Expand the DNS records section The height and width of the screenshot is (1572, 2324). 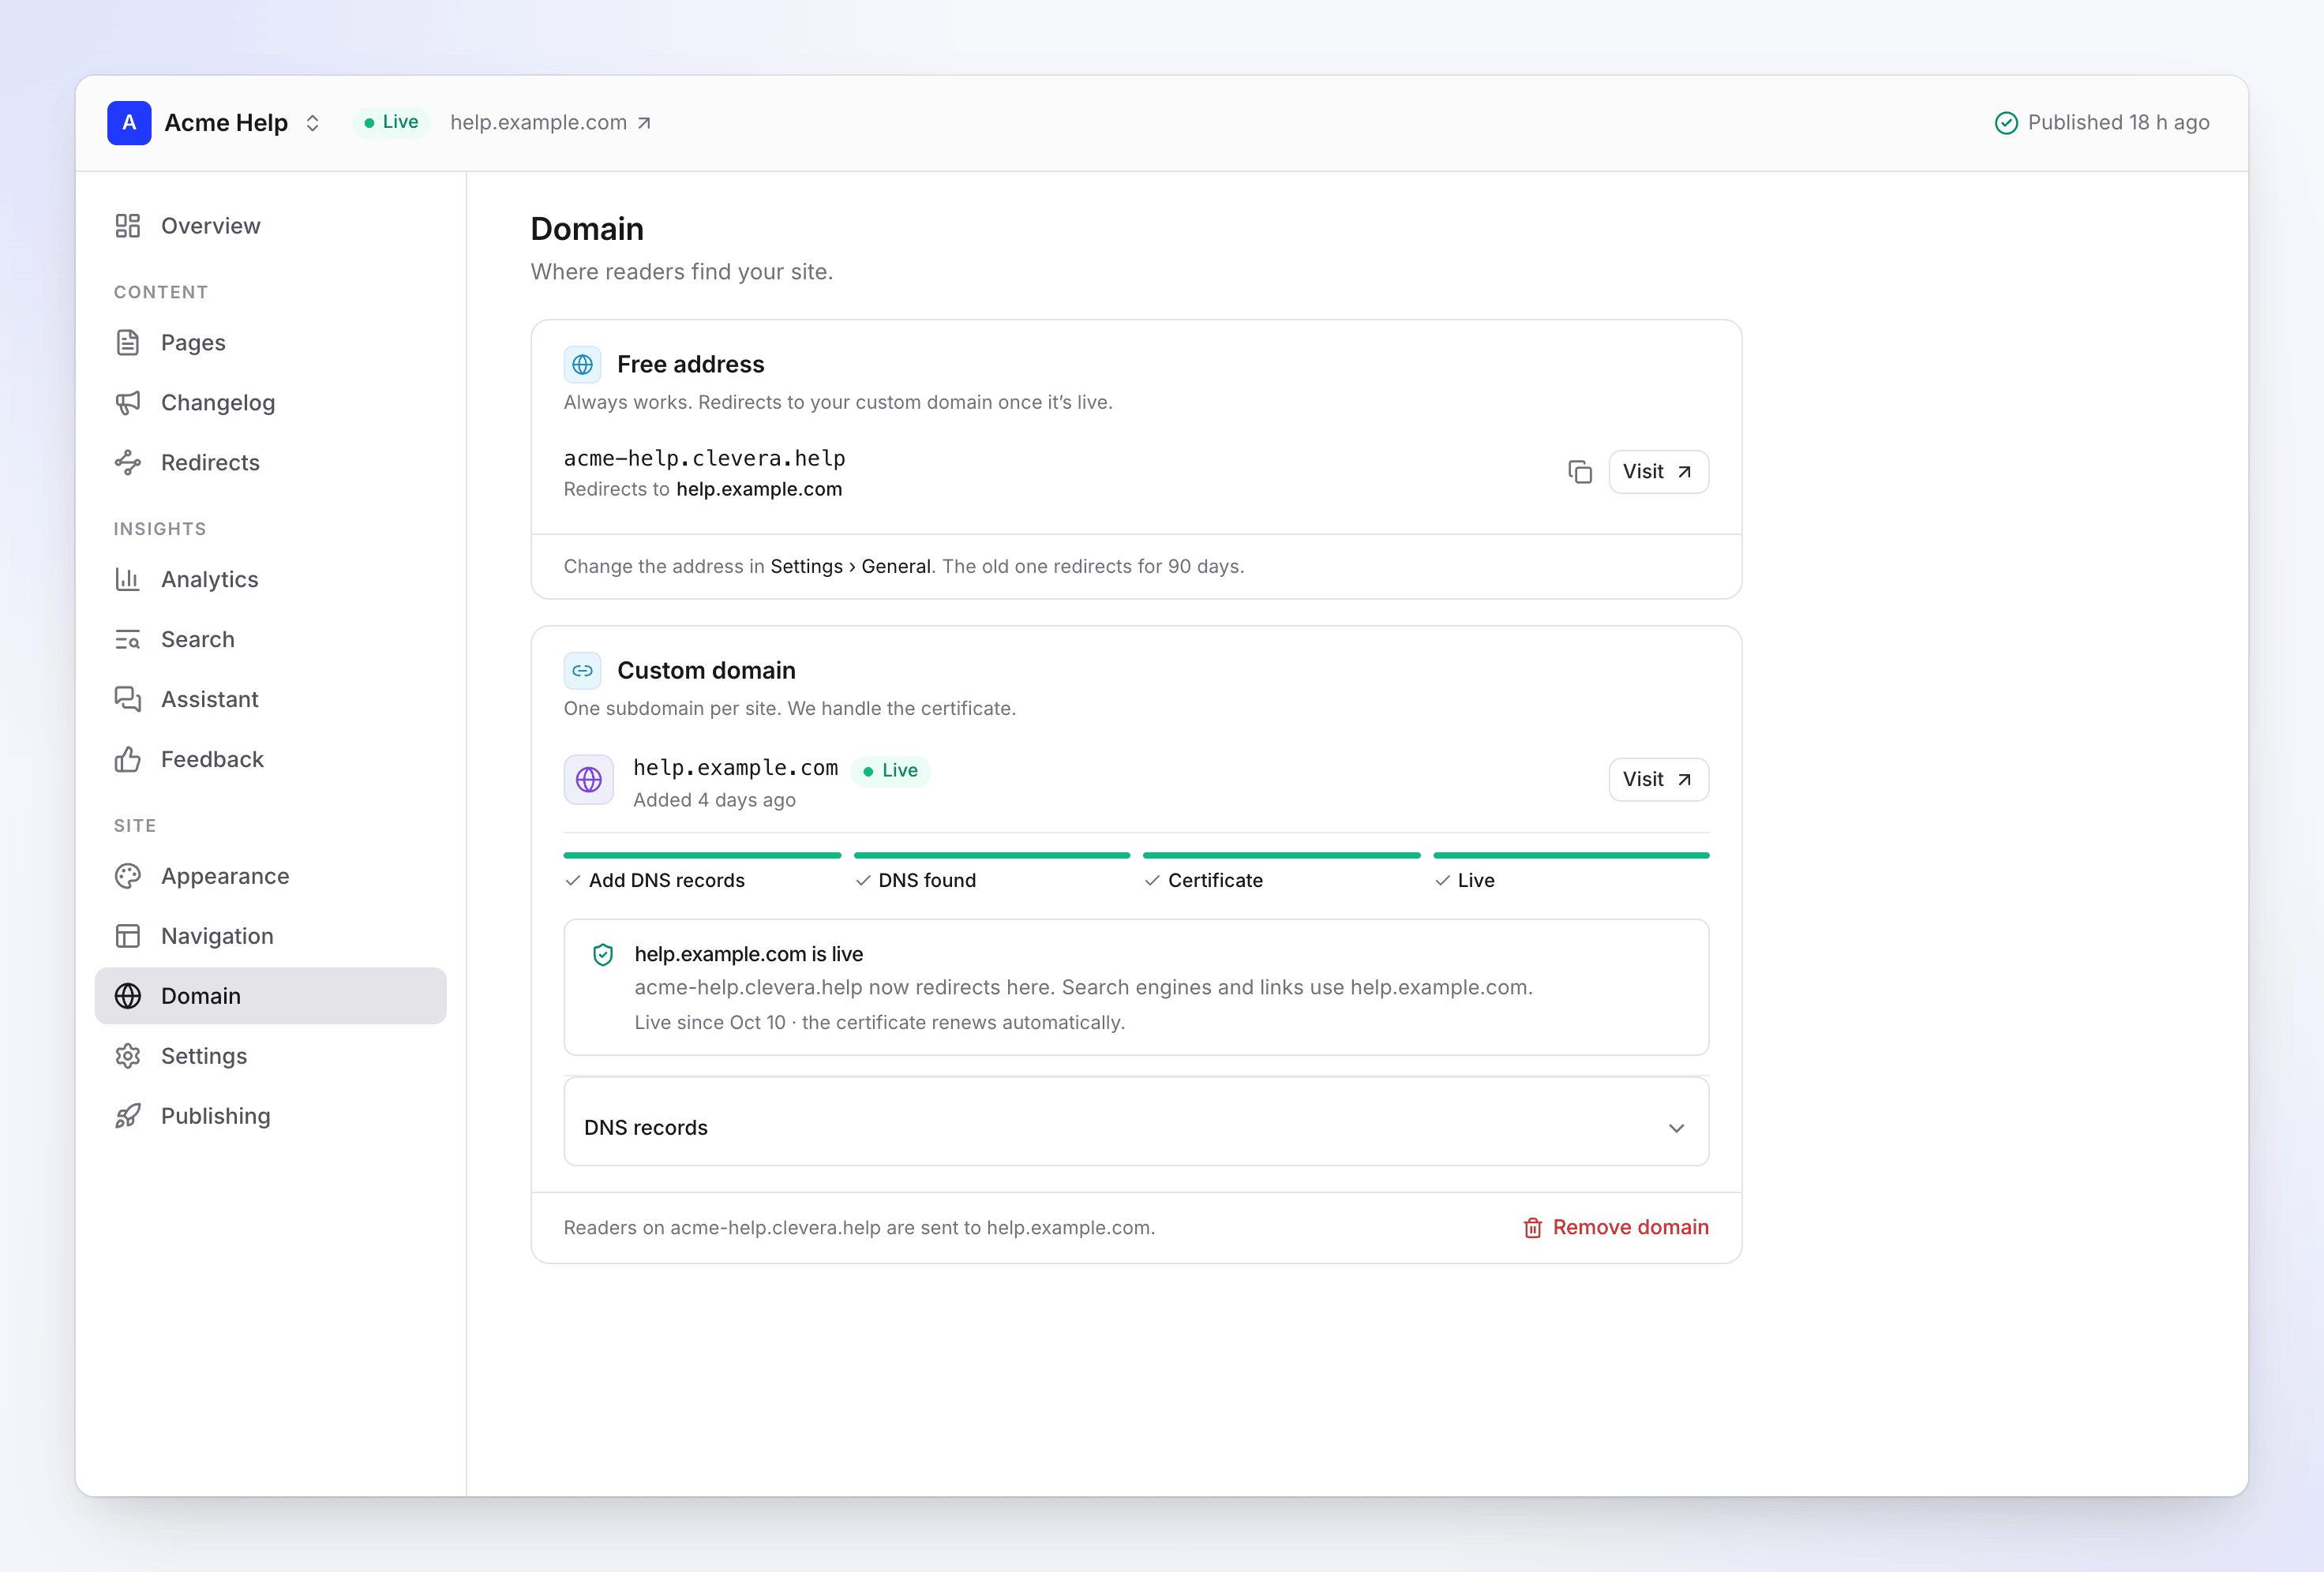point(1136,1128)
